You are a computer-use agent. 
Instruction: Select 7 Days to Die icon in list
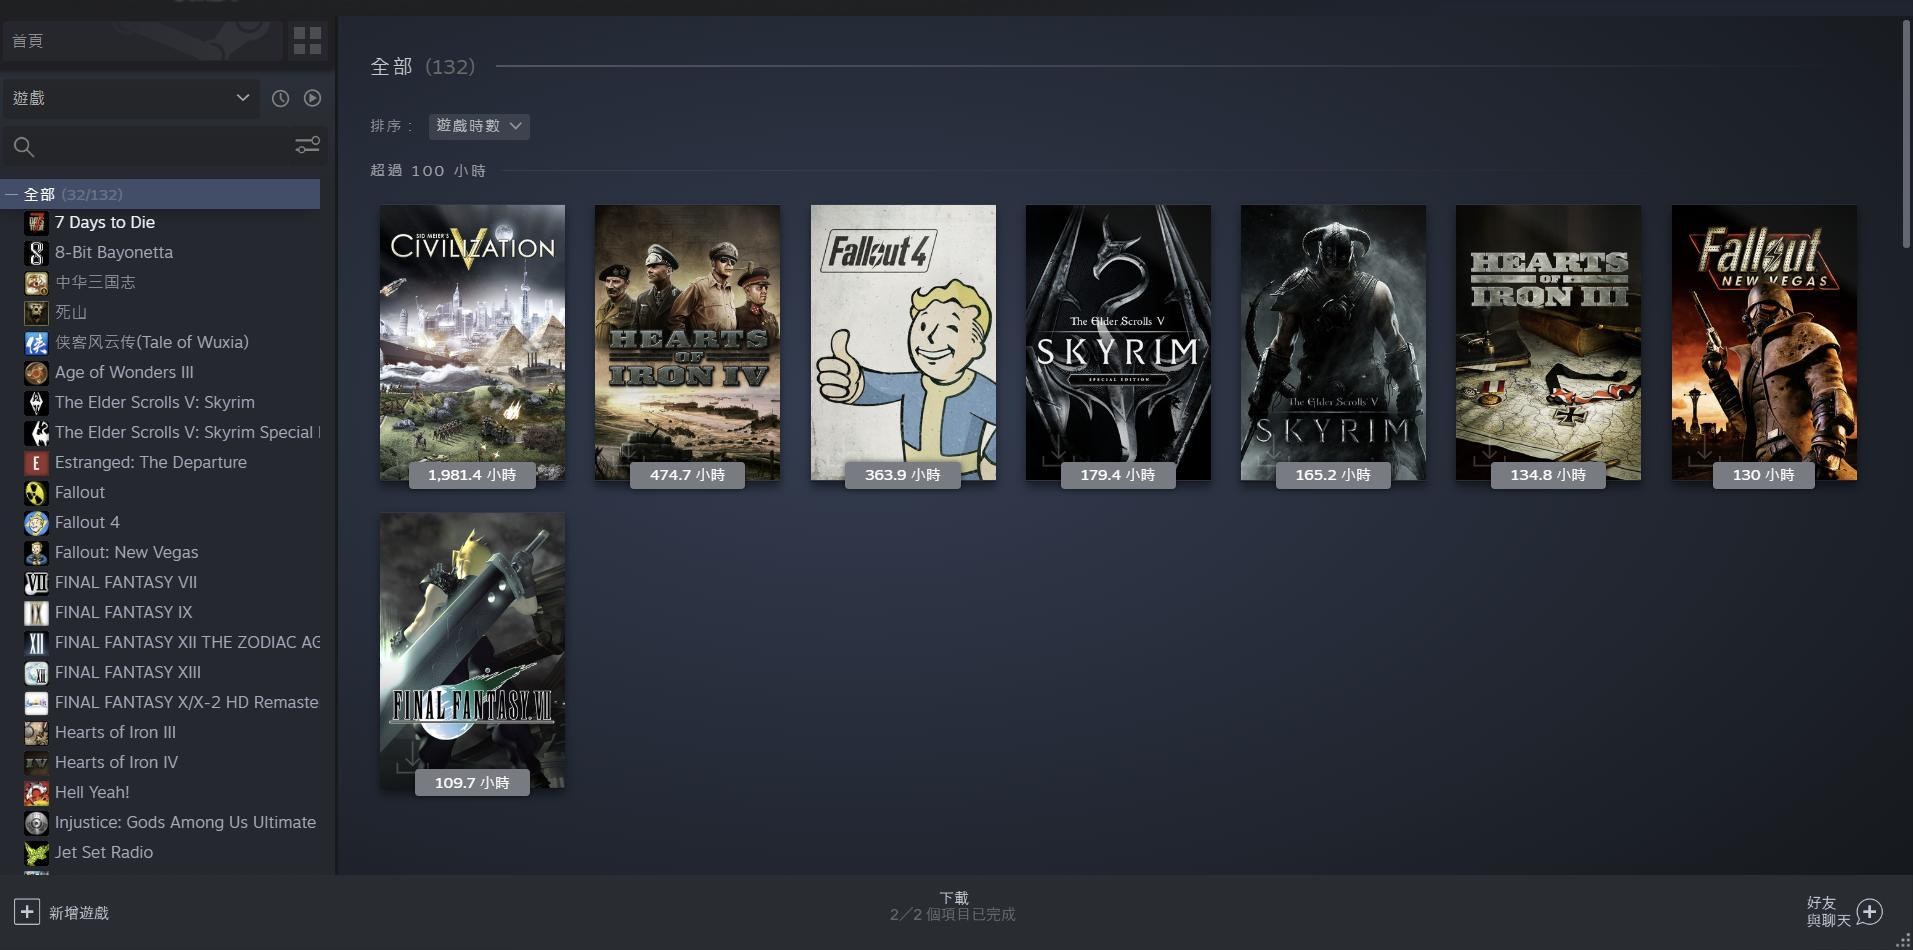[x=36, y=222]
